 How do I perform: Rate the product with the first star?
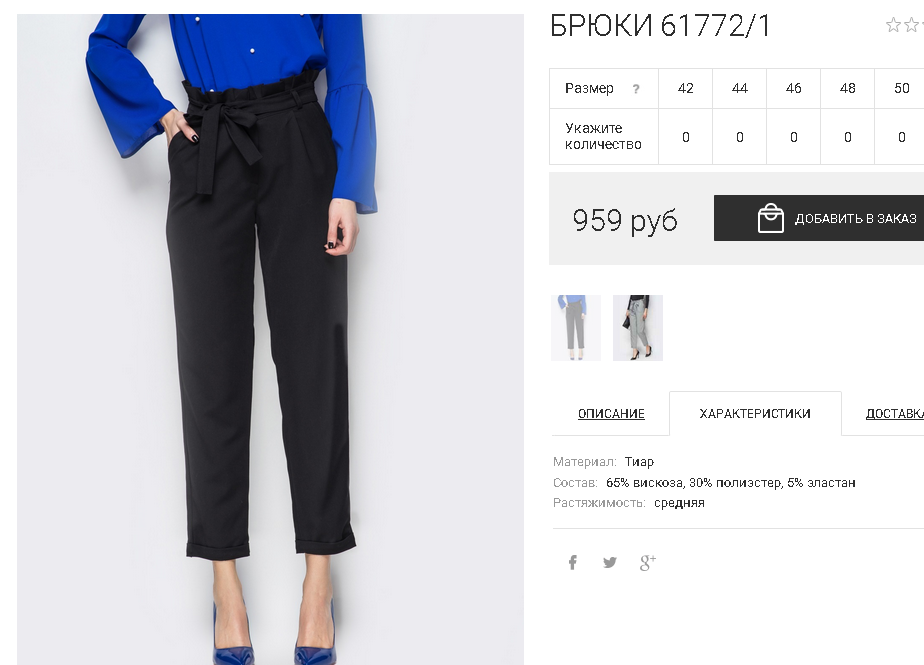pos(893,25)
